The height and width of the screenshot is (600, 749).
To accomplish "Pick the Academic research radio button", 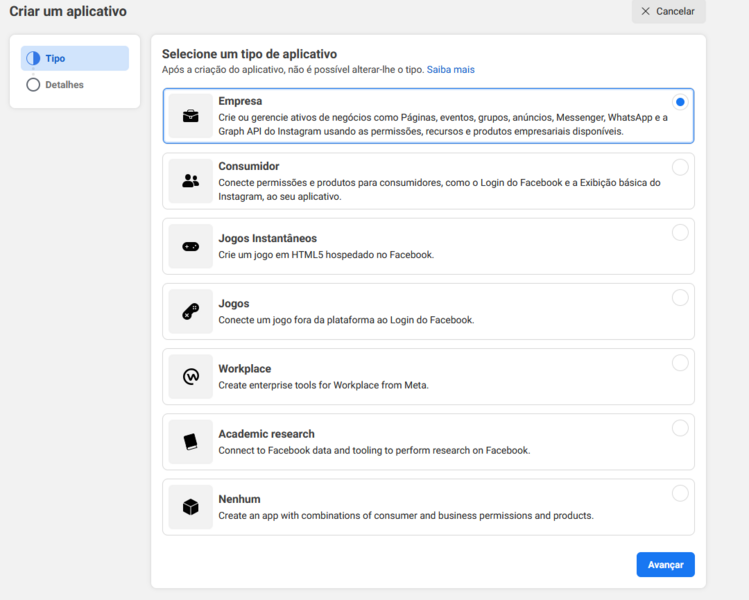I will [x=680, y=428].
